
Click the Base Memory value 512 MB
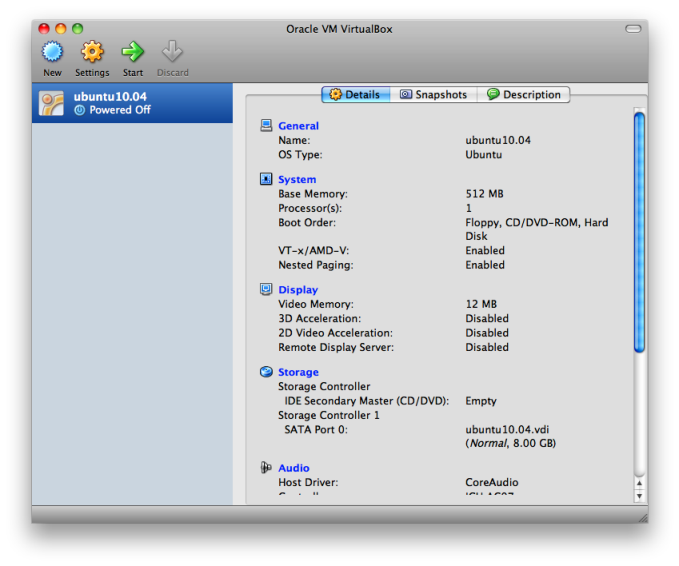click(x=485, y=194)
